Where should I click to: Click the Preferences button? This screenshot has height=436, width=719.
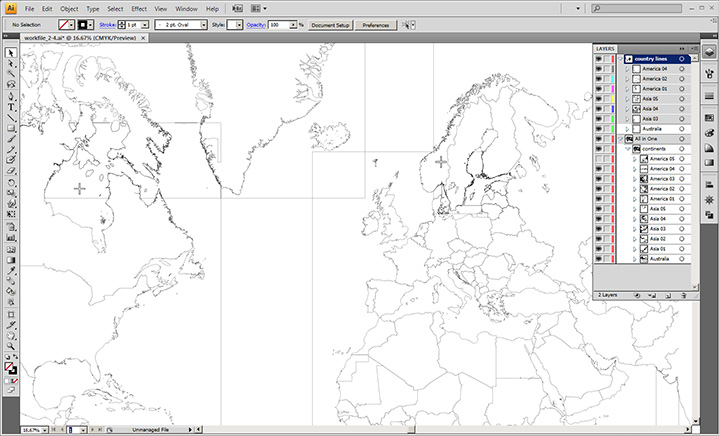point(375,24)
